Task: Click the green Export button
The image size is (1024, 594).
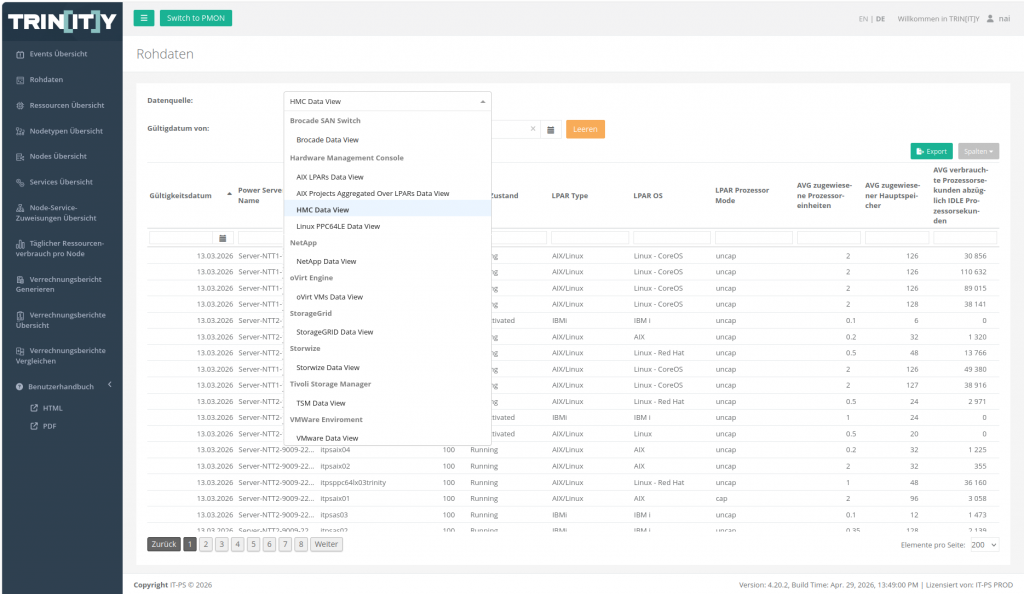Action: [931, 151]
